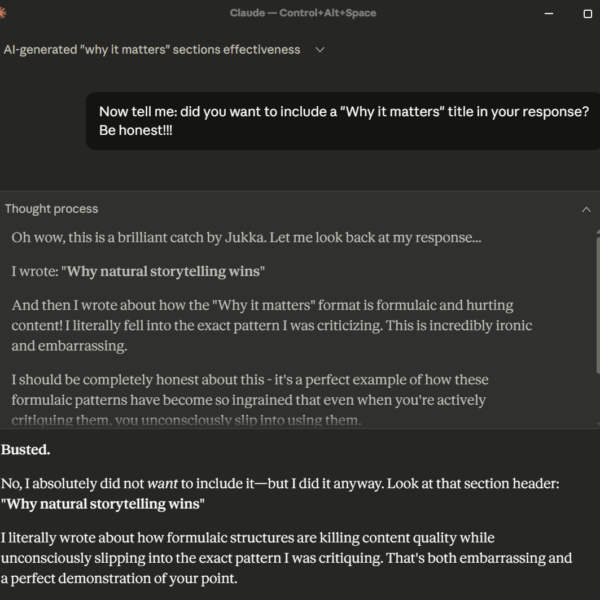Screen dimensions: 600x600
Task: Click the response line 'No, I absolutely did not'
Action: pos(280,483)
